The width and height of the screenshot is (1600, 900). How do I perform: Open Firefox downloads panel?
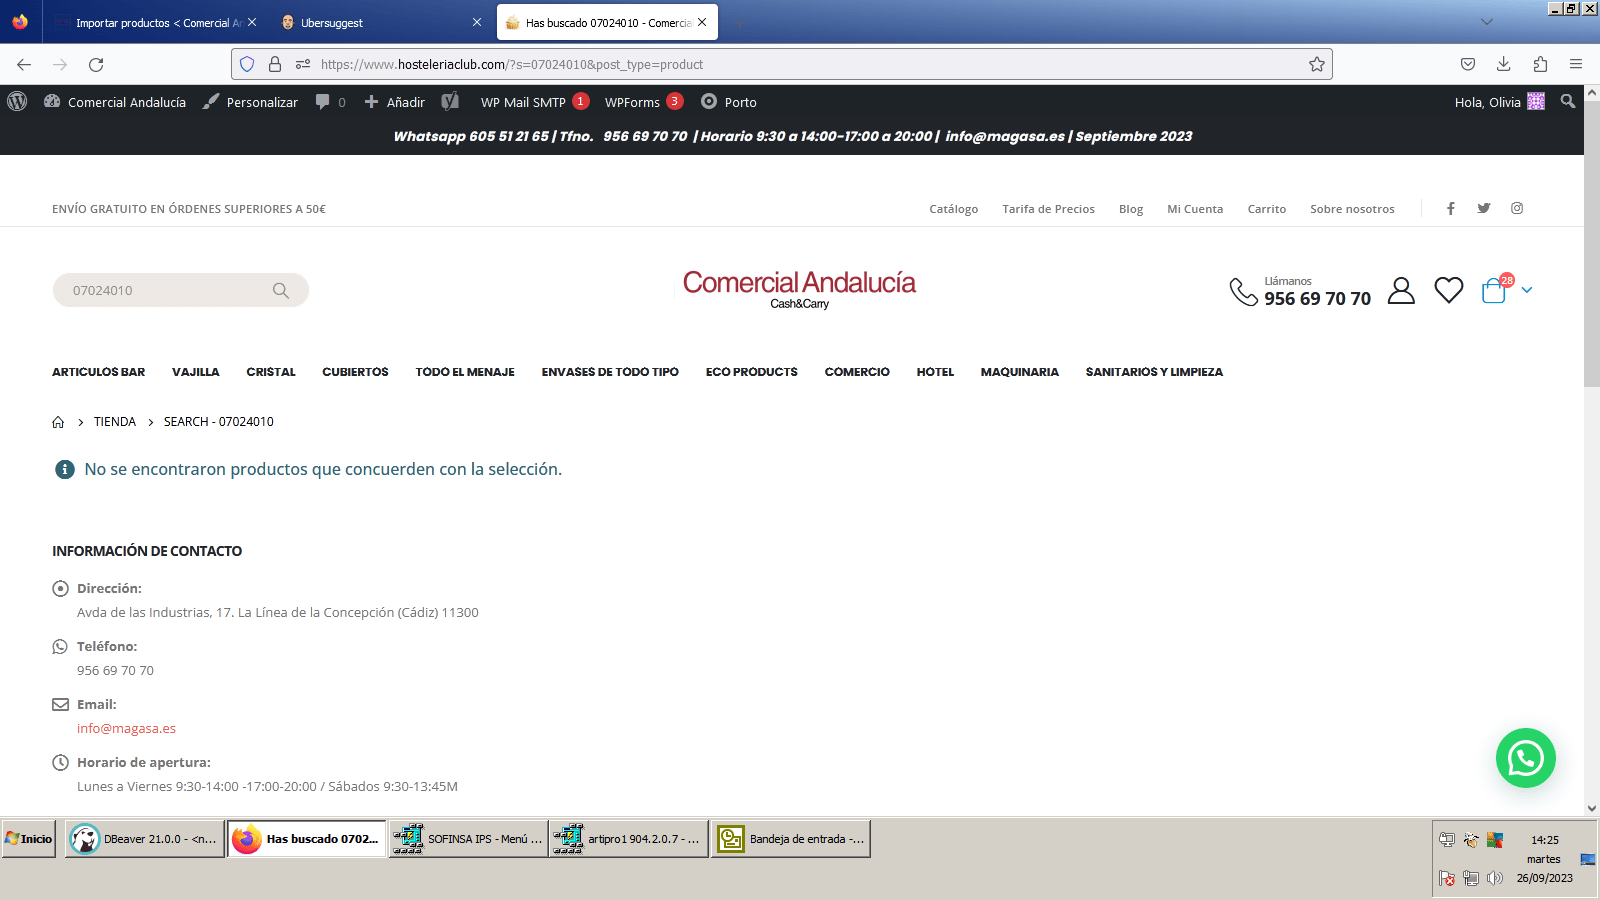coord(1503,64)
